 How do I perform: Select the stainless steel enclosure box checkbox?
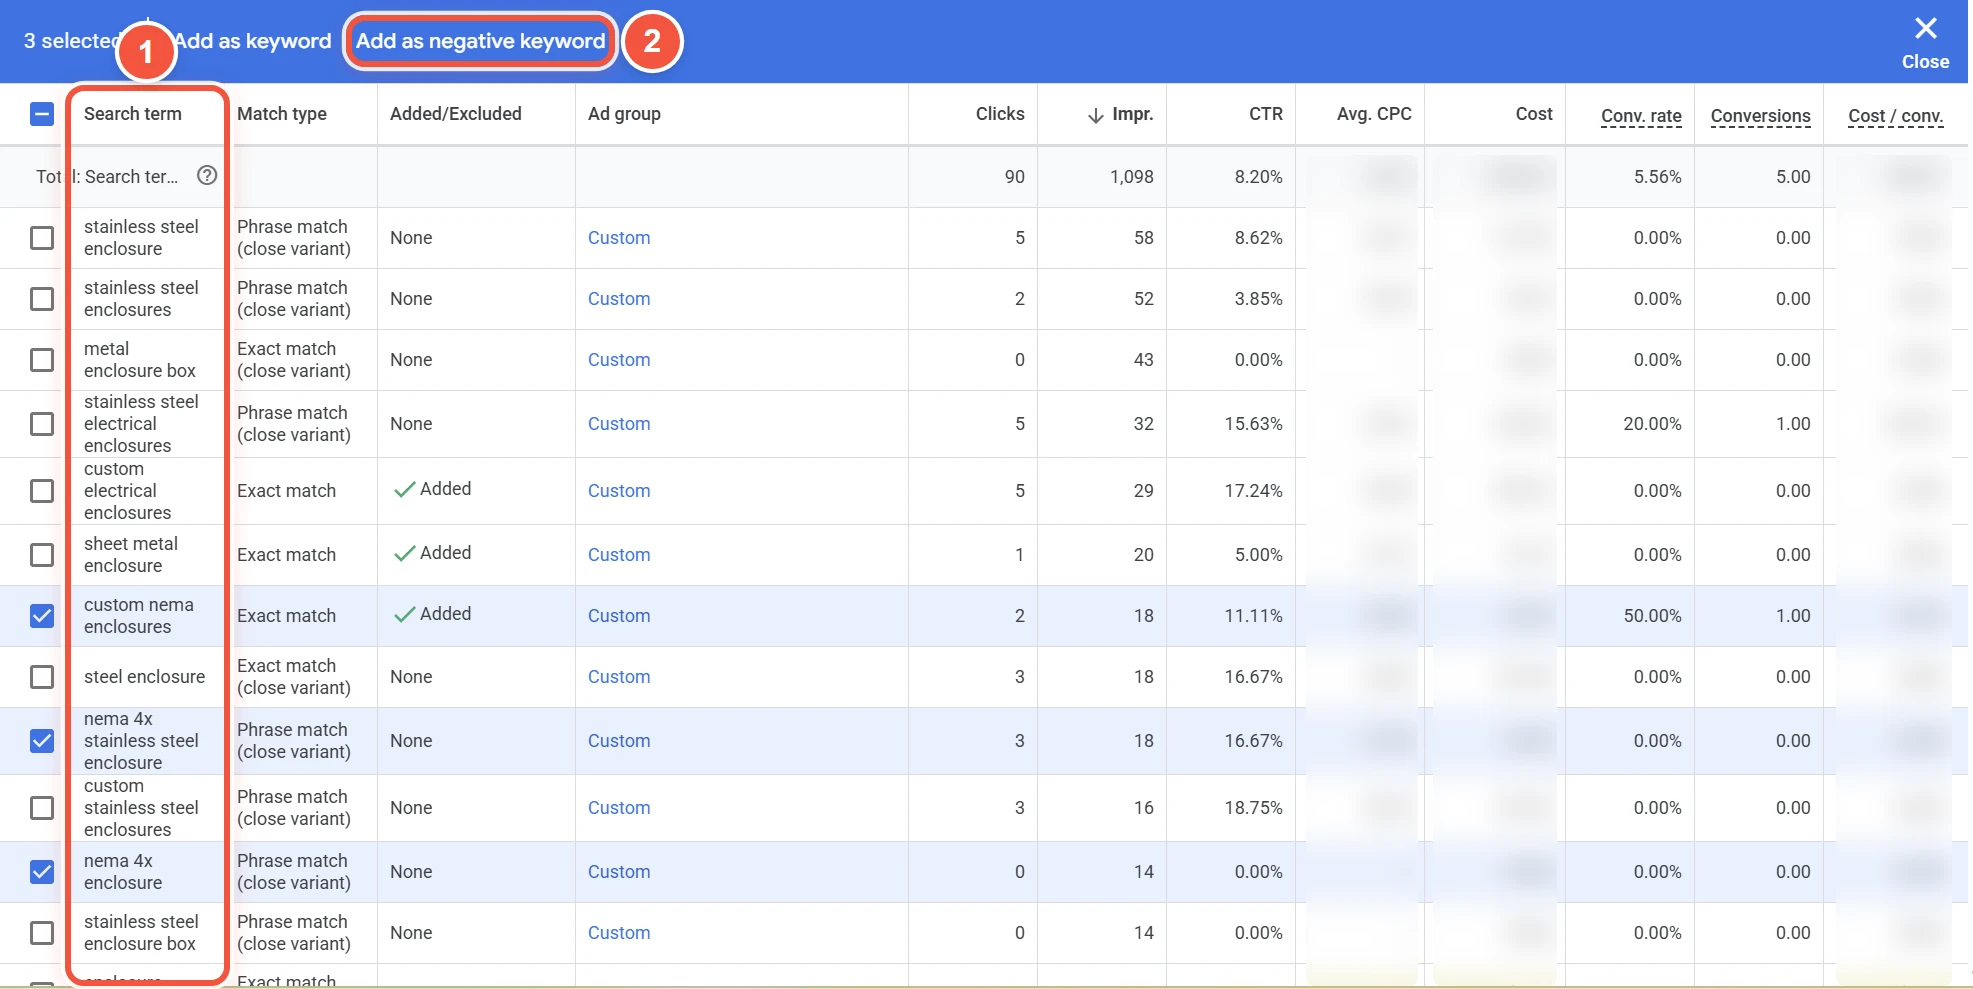coord(42,933)
